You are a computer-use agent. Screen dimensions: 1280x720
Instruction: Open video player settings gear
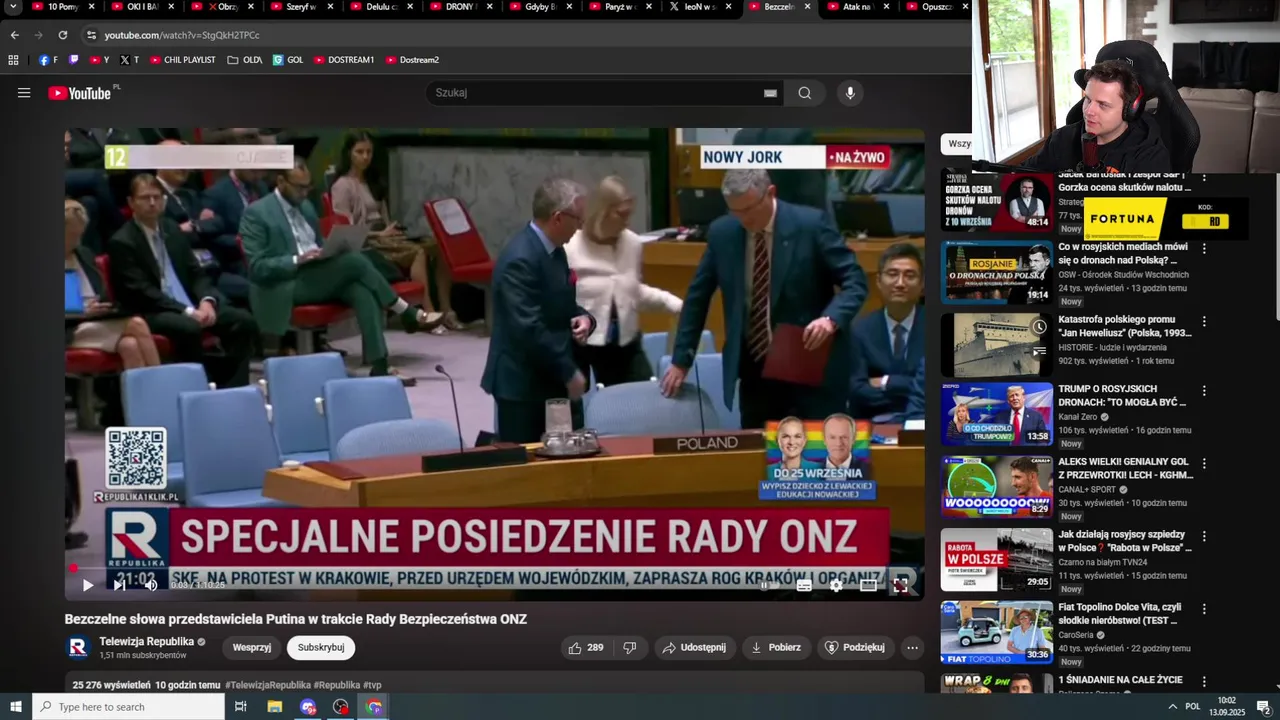[x=836, y=585]
